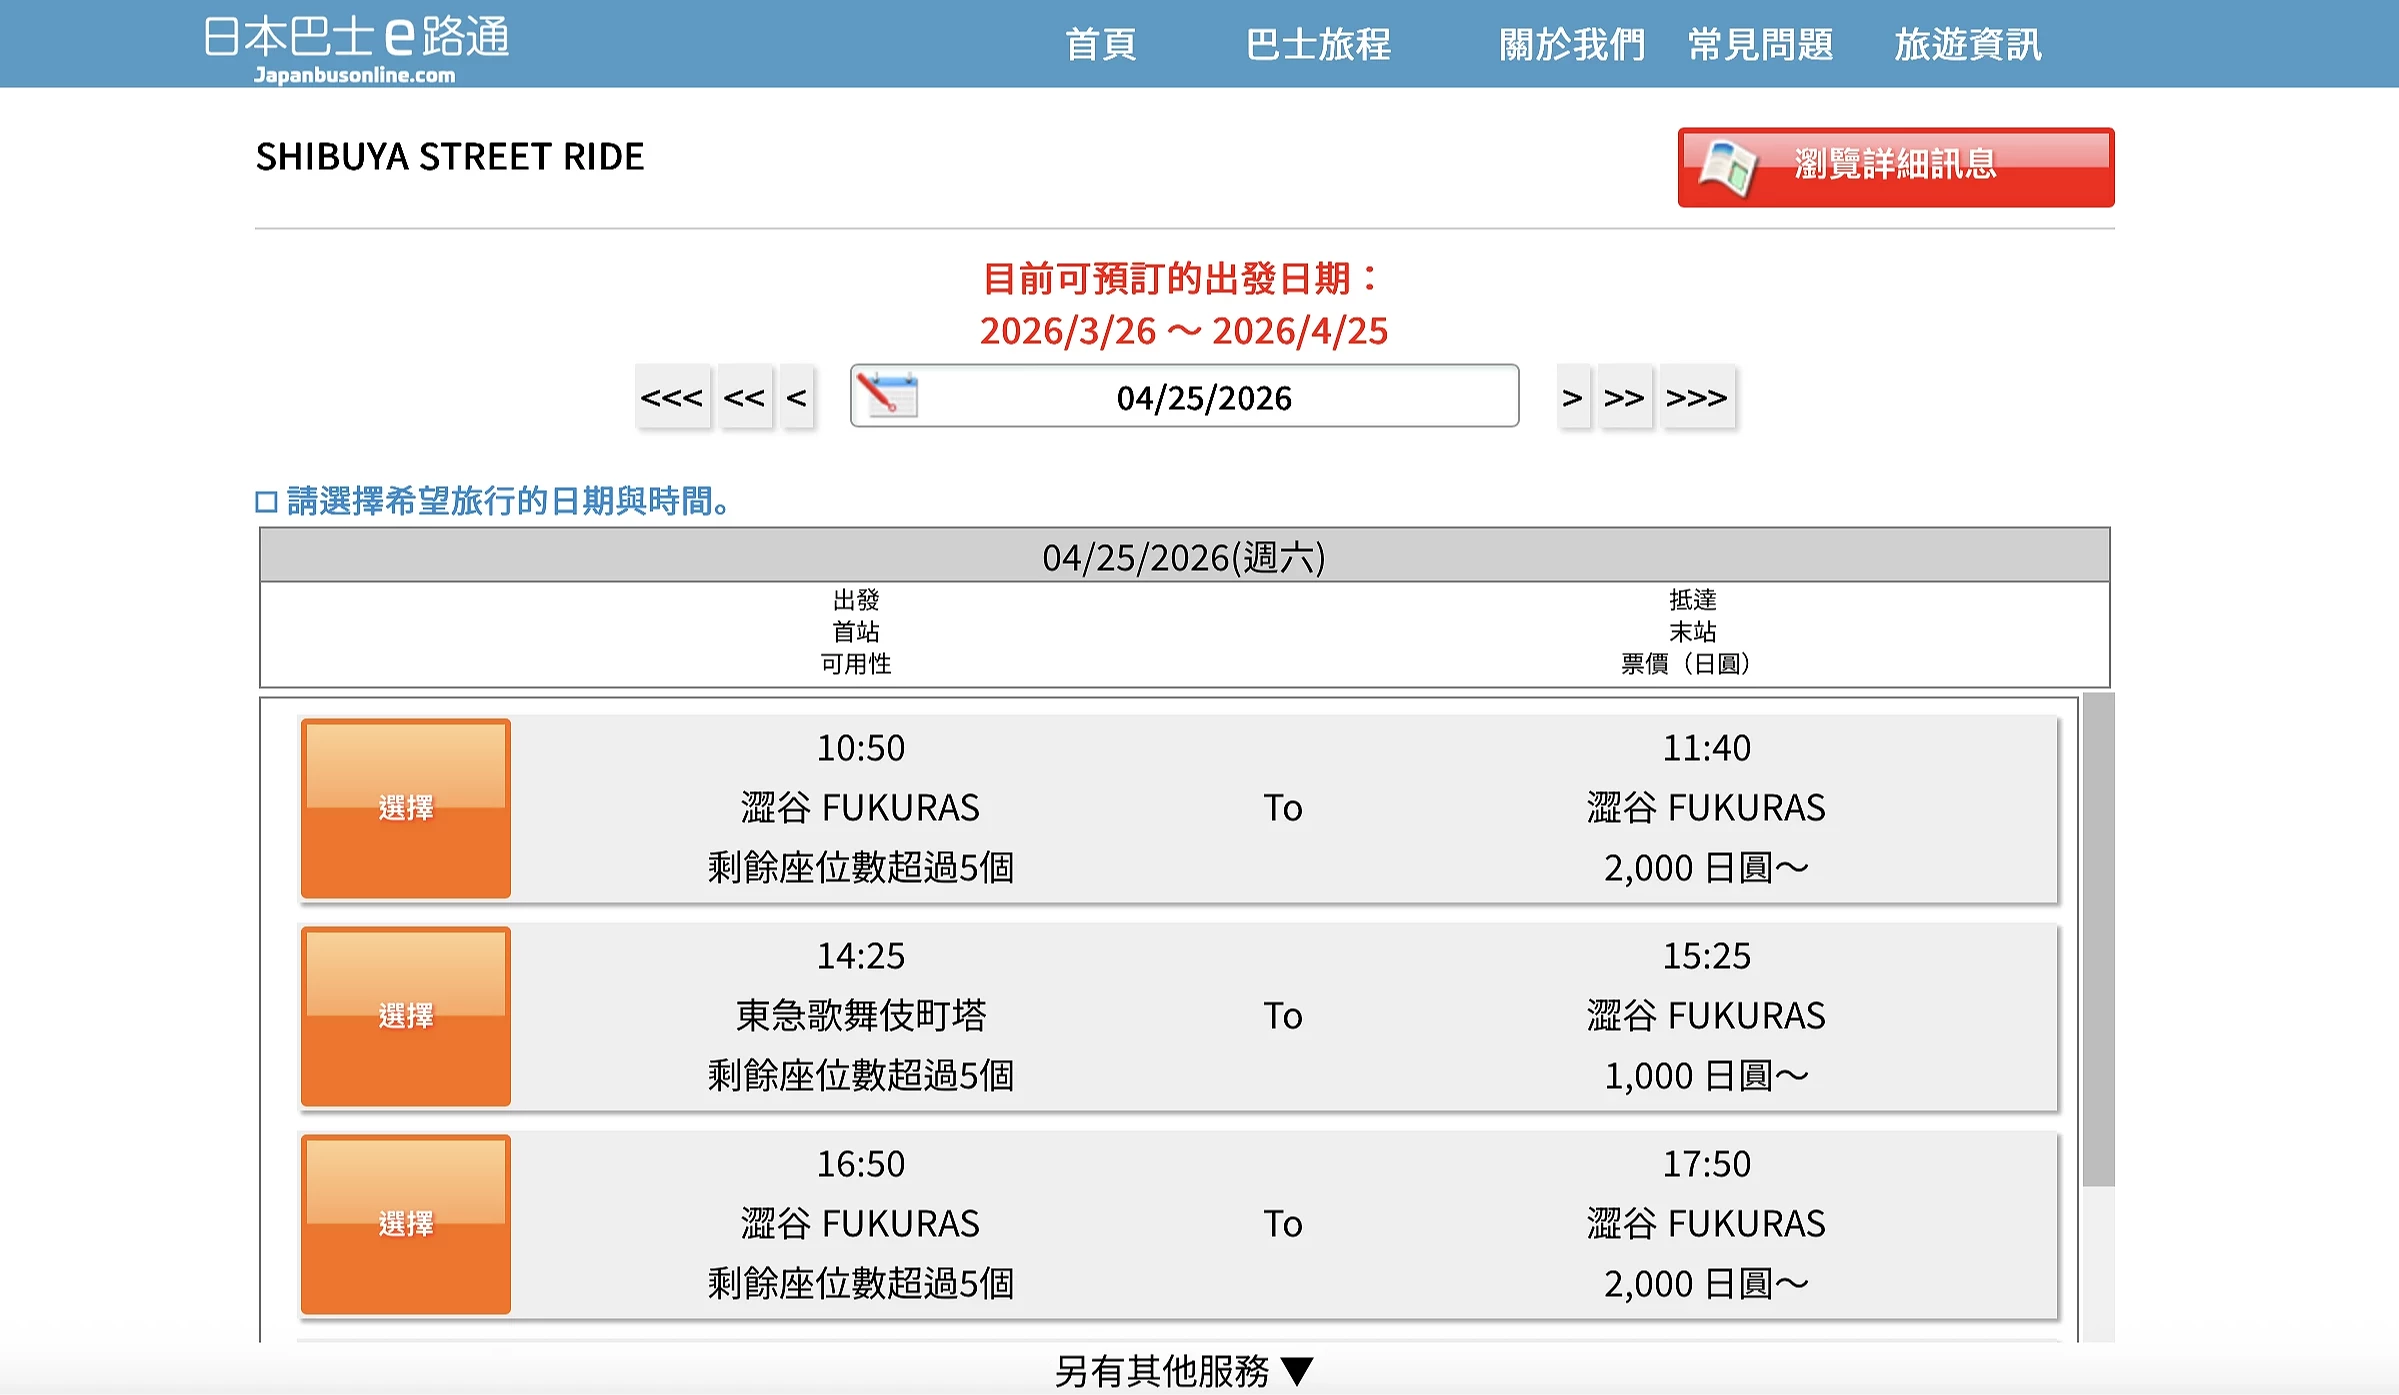Click the 10:50 departure time text
This screenshot has height=1395, width=2399.
tap(860, 748)
